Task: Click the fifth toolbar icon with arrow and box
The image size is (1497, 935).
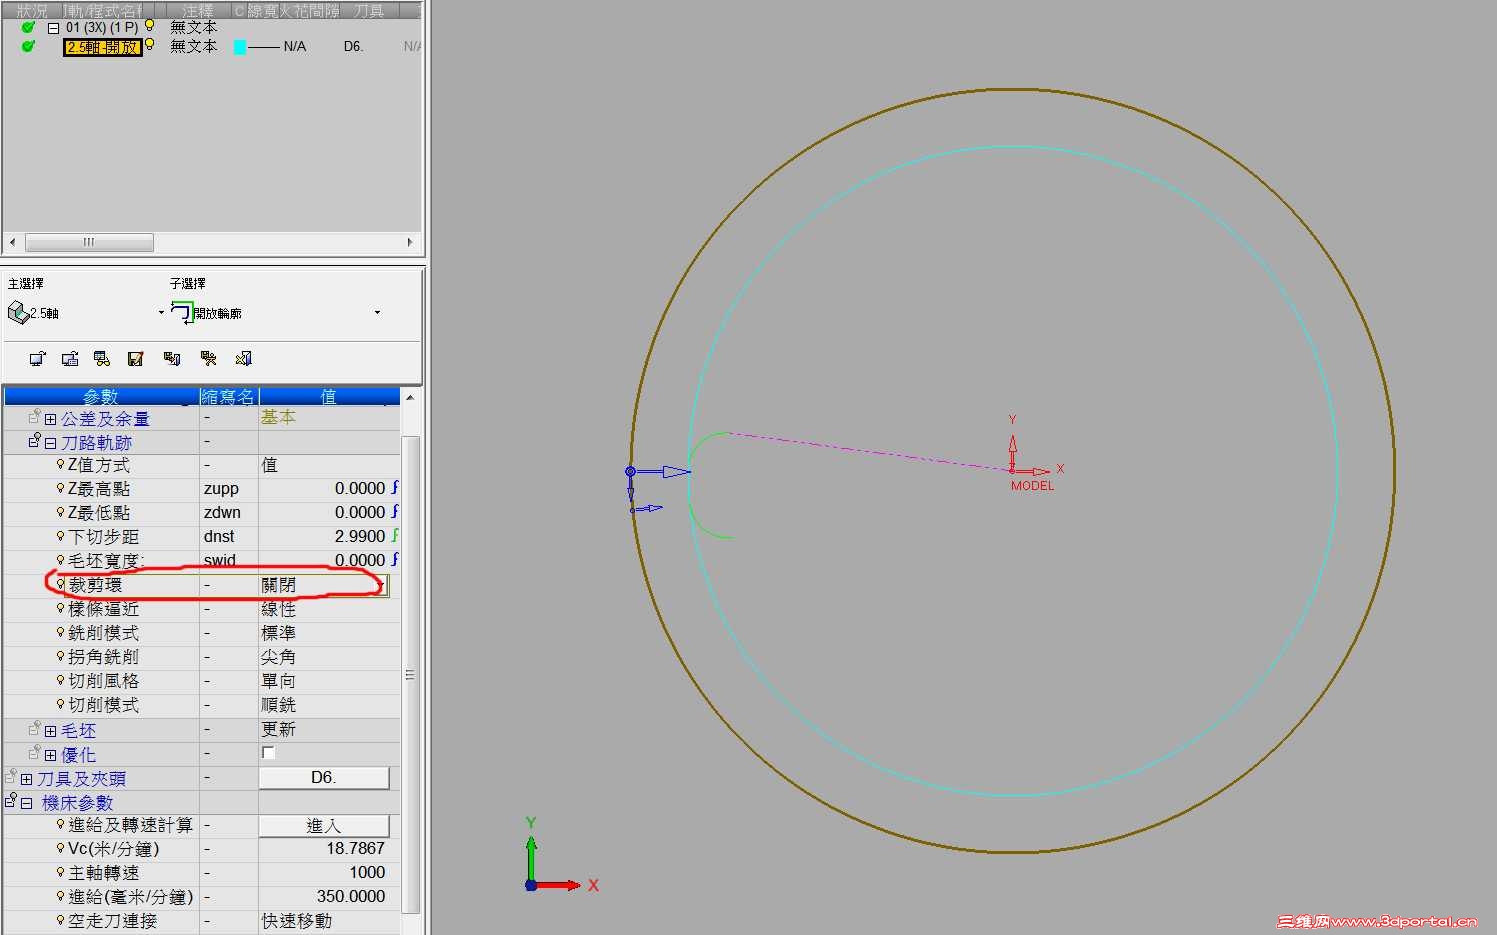Action: coord(172,358)
